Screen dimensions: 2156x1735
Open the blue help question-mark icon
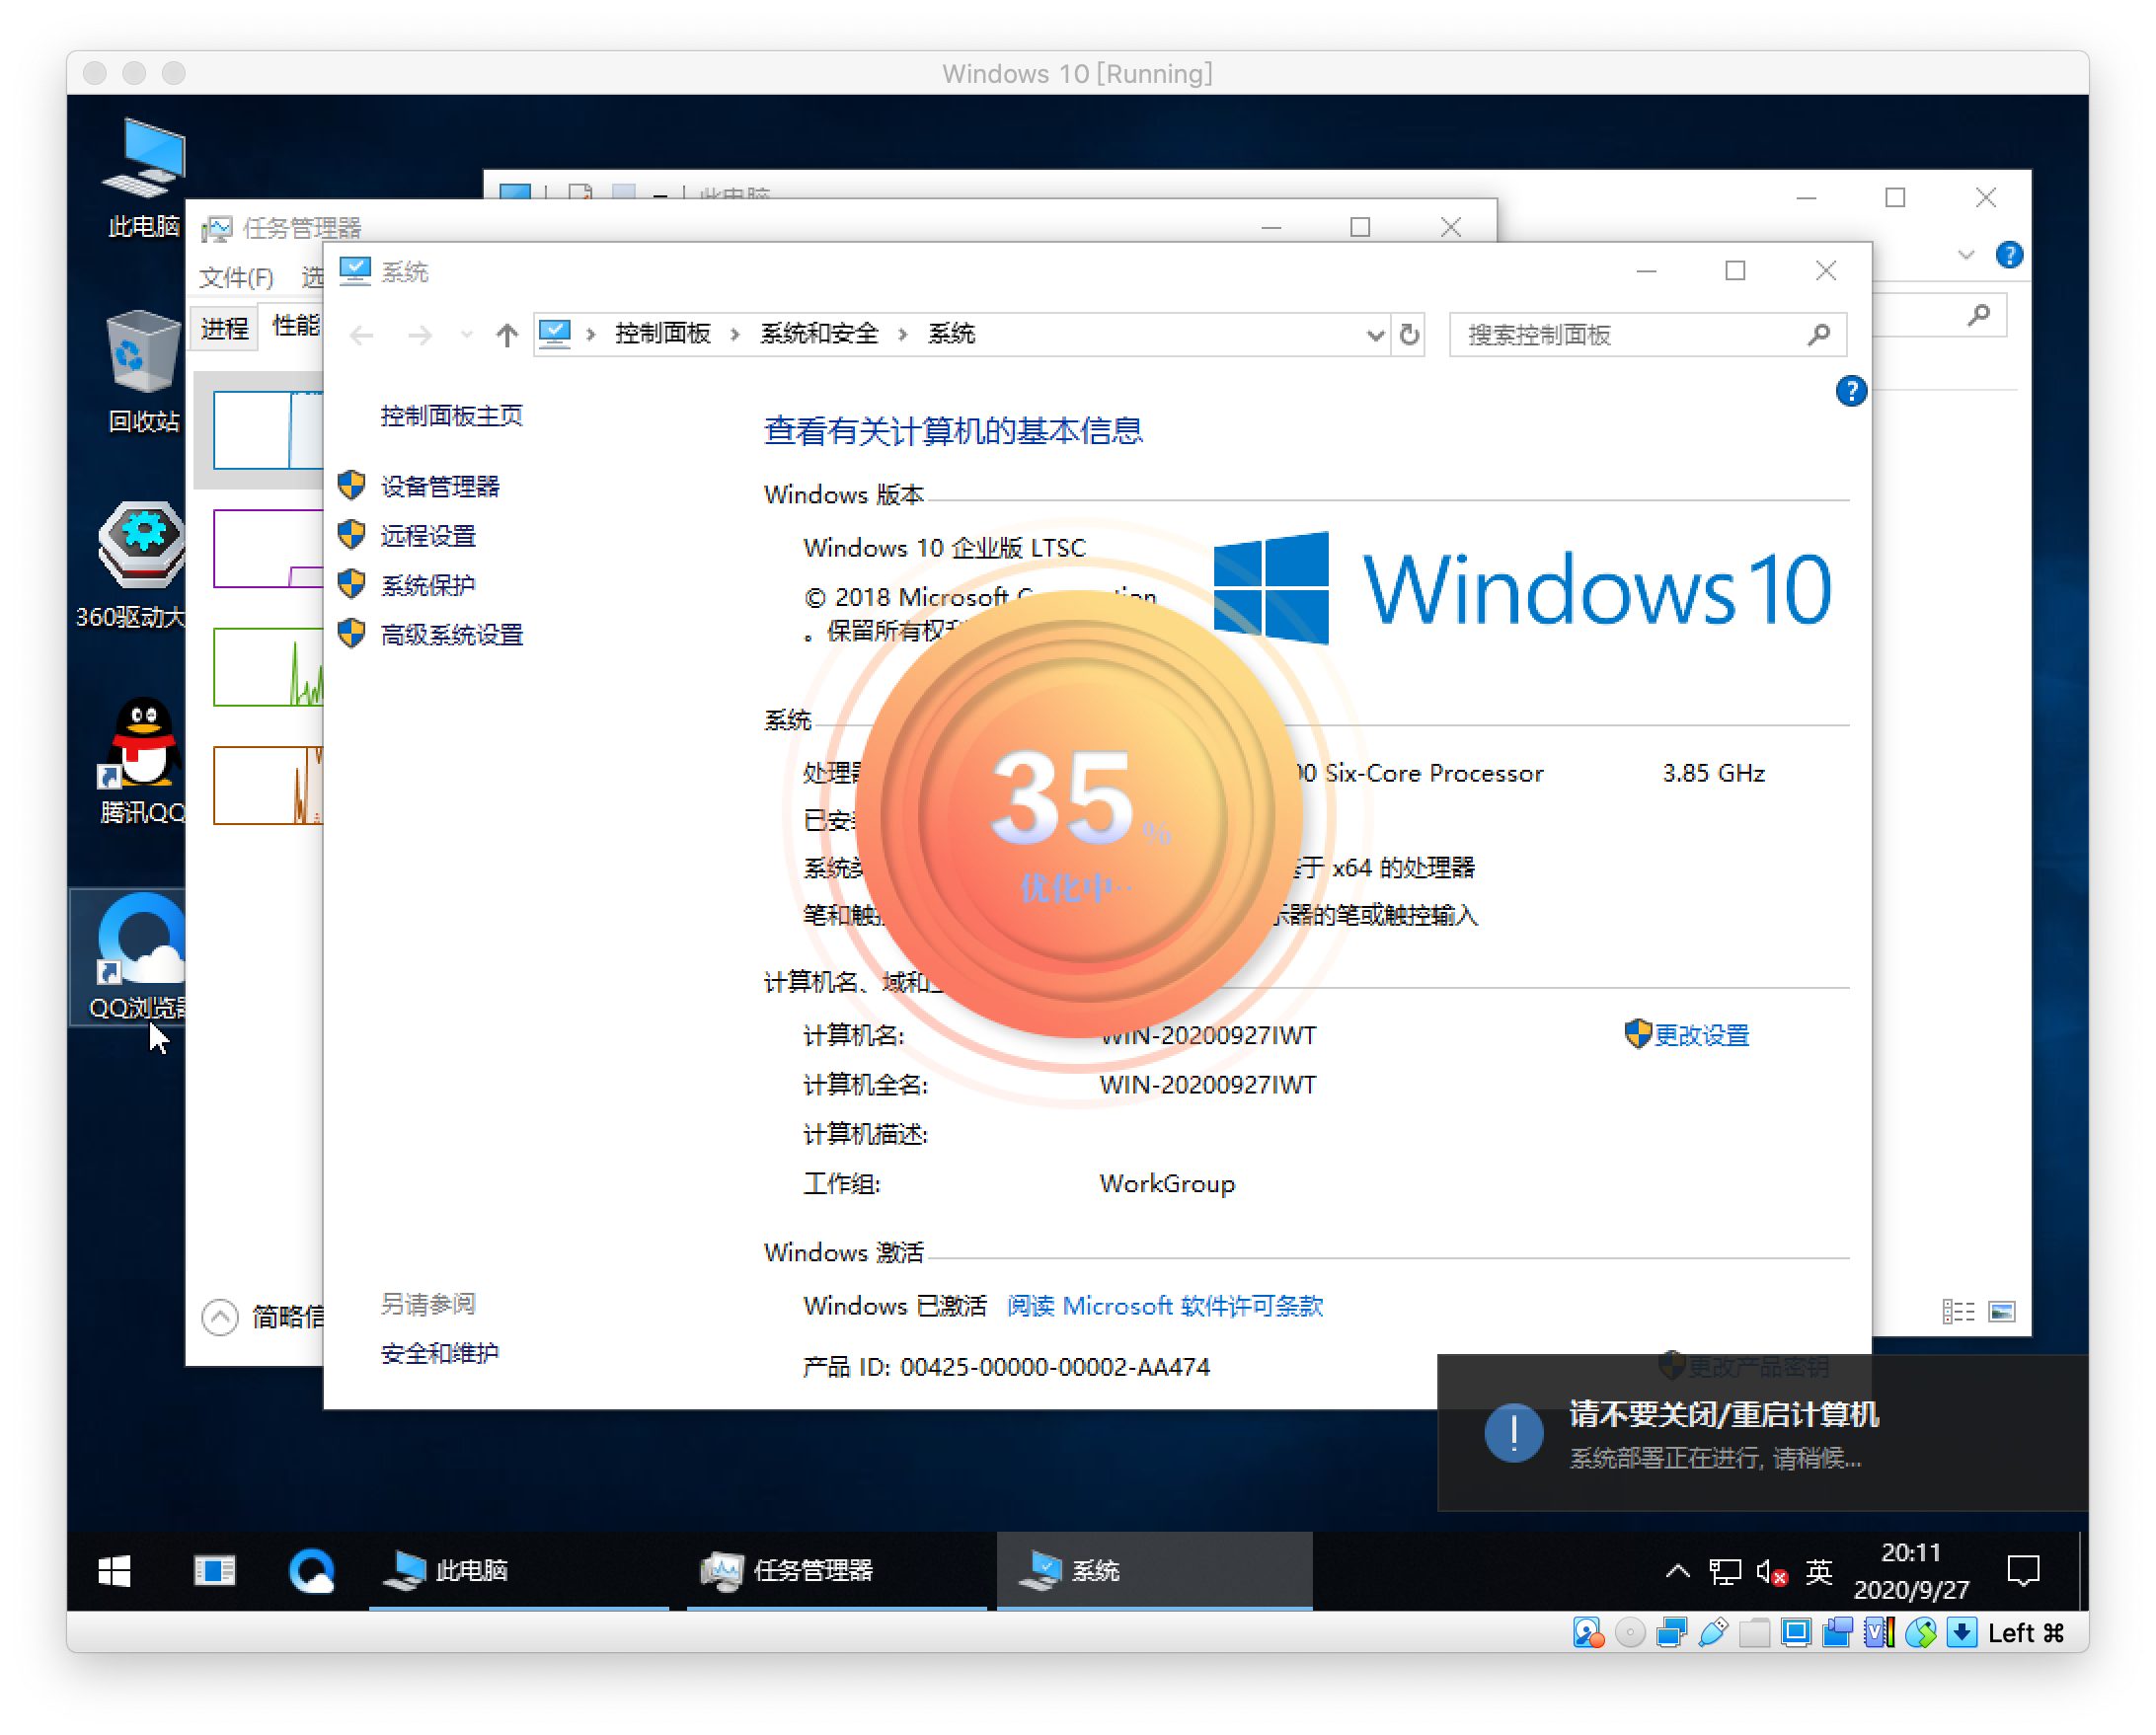1850,391
